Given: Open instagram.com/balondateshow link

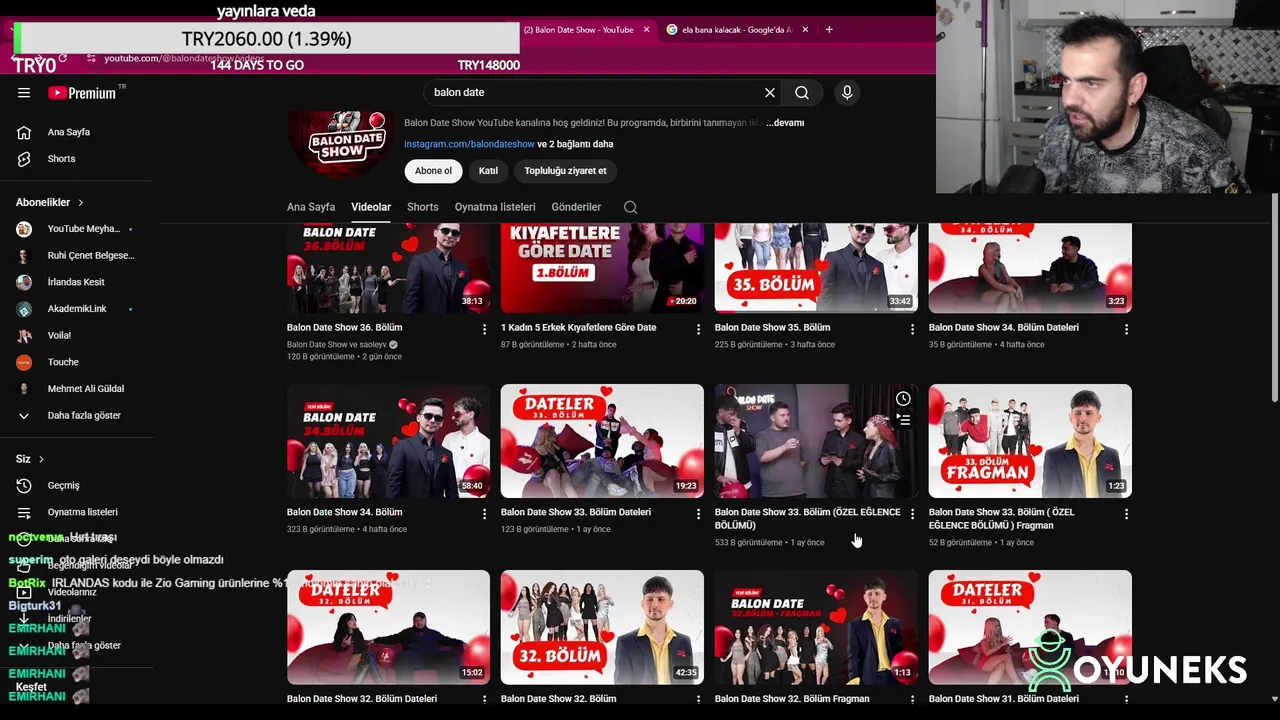Looking at the screenshot, I should click(469, 144).
